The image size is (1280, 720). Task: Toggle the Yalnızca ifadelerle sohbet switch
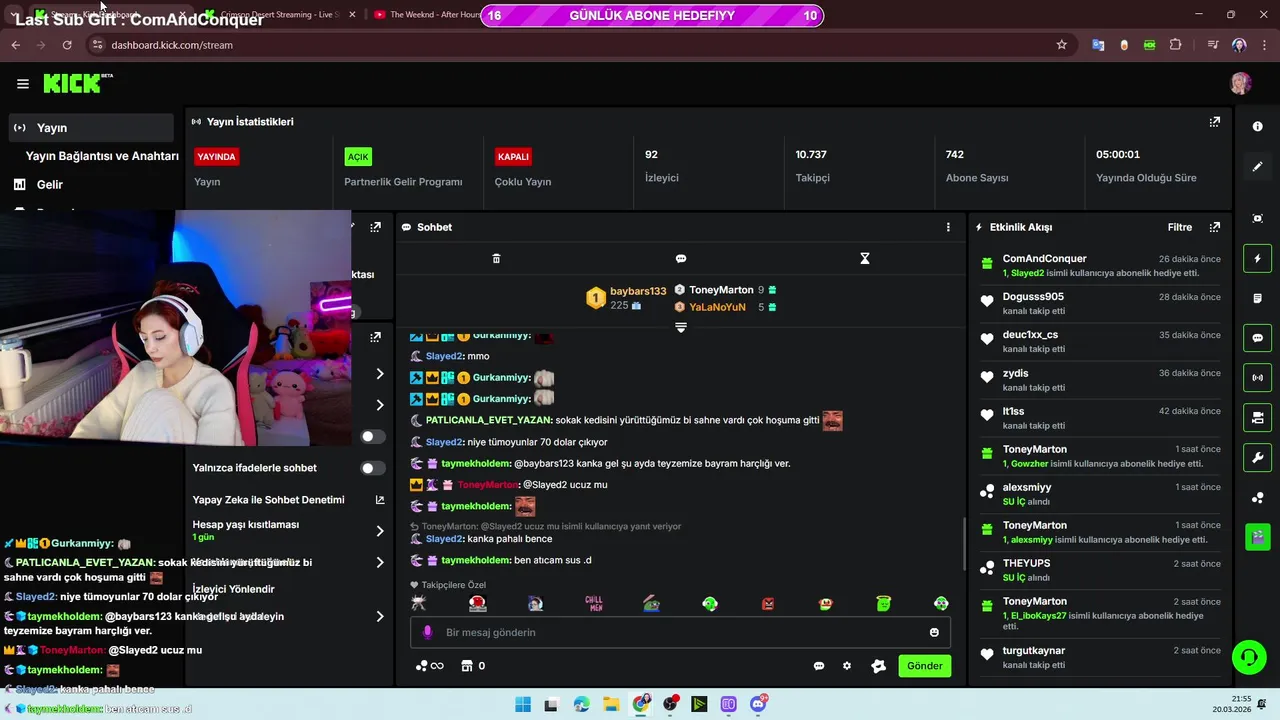point(372,468)
